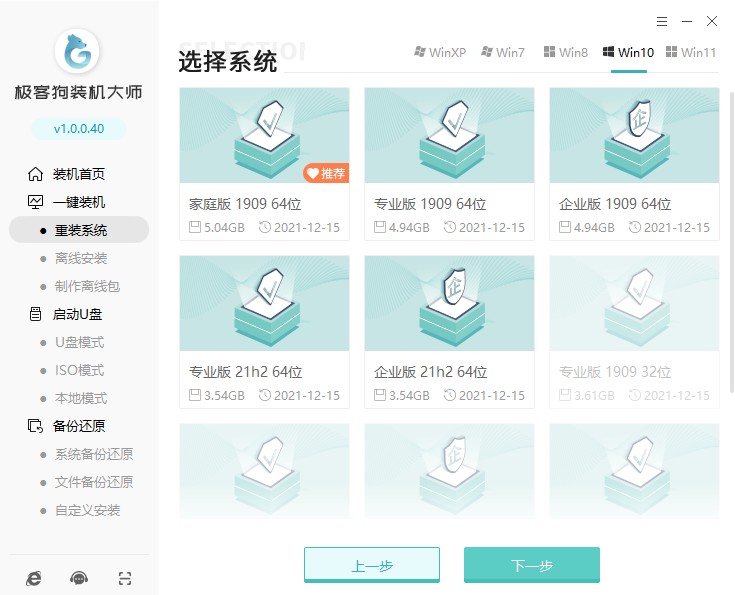Open the hamburger menu icon

[x=661, y=22]
